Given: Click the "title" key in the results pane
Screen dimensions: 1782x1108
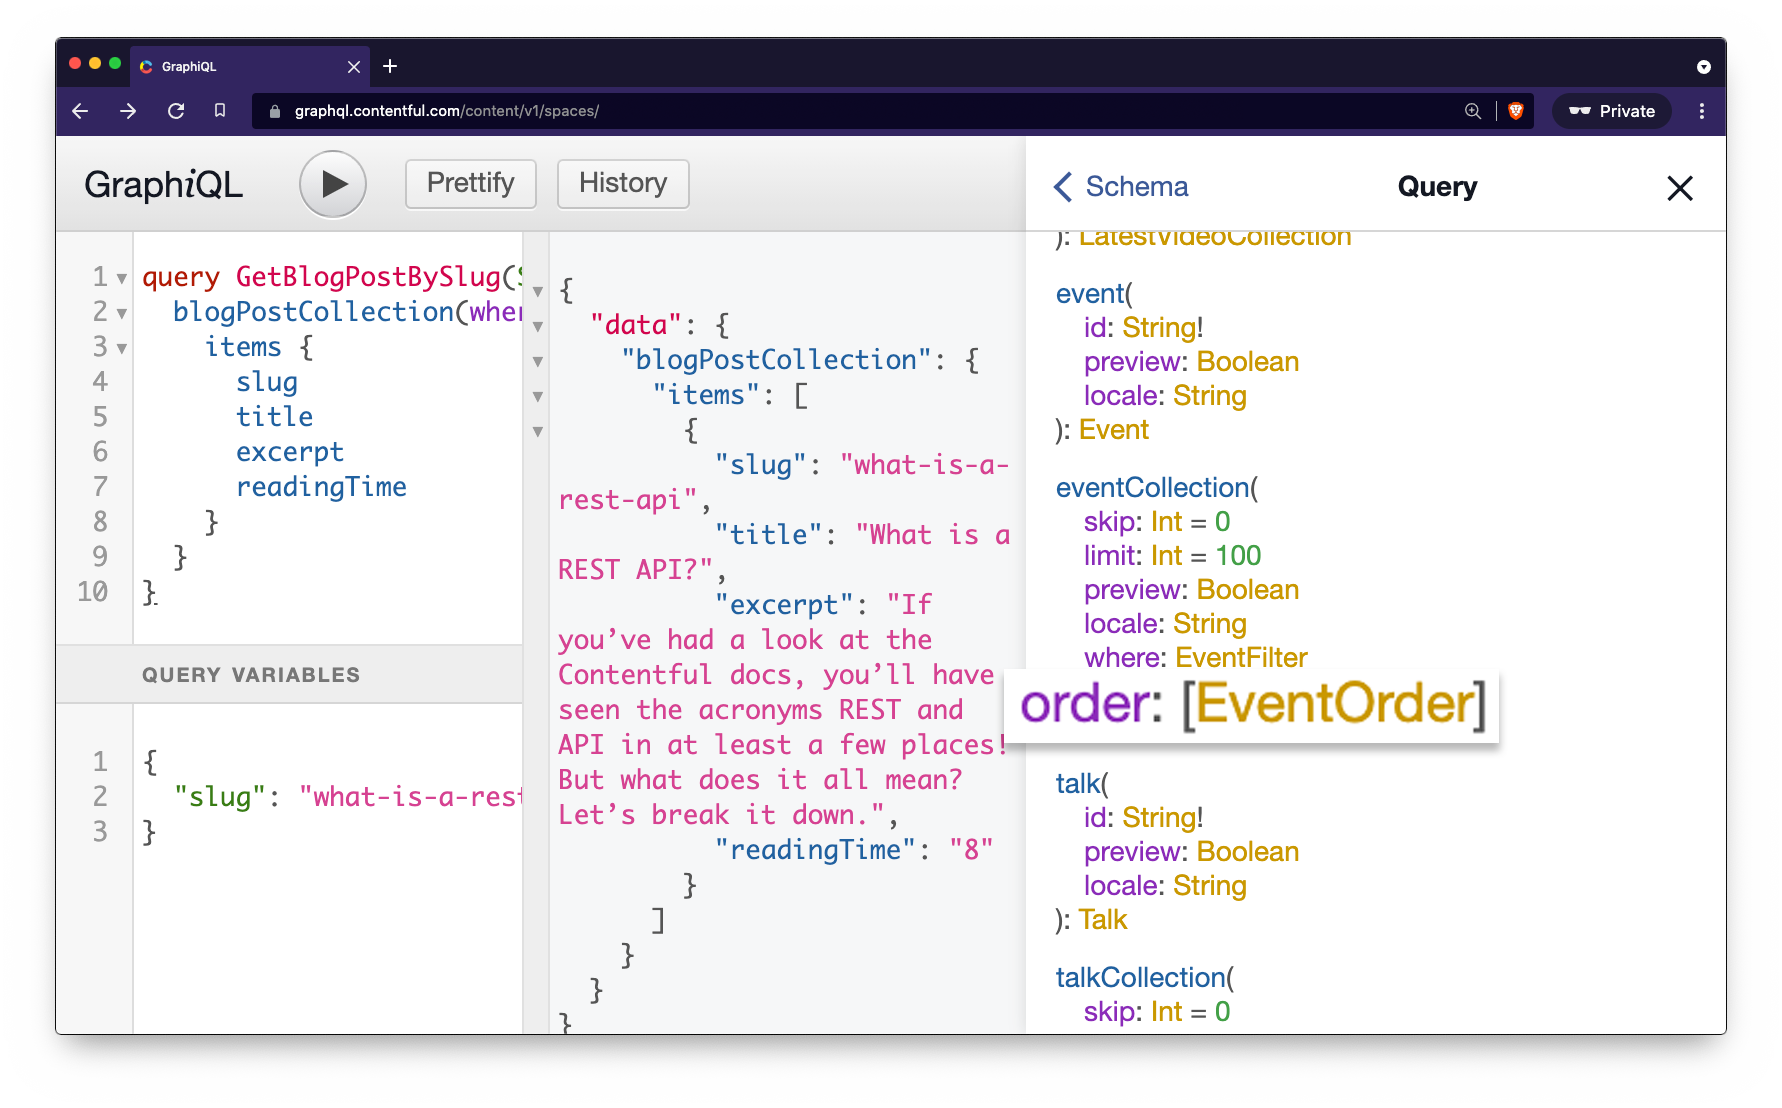Looking at the screenshot, I should pyautogui.click(x=768, y=535).
